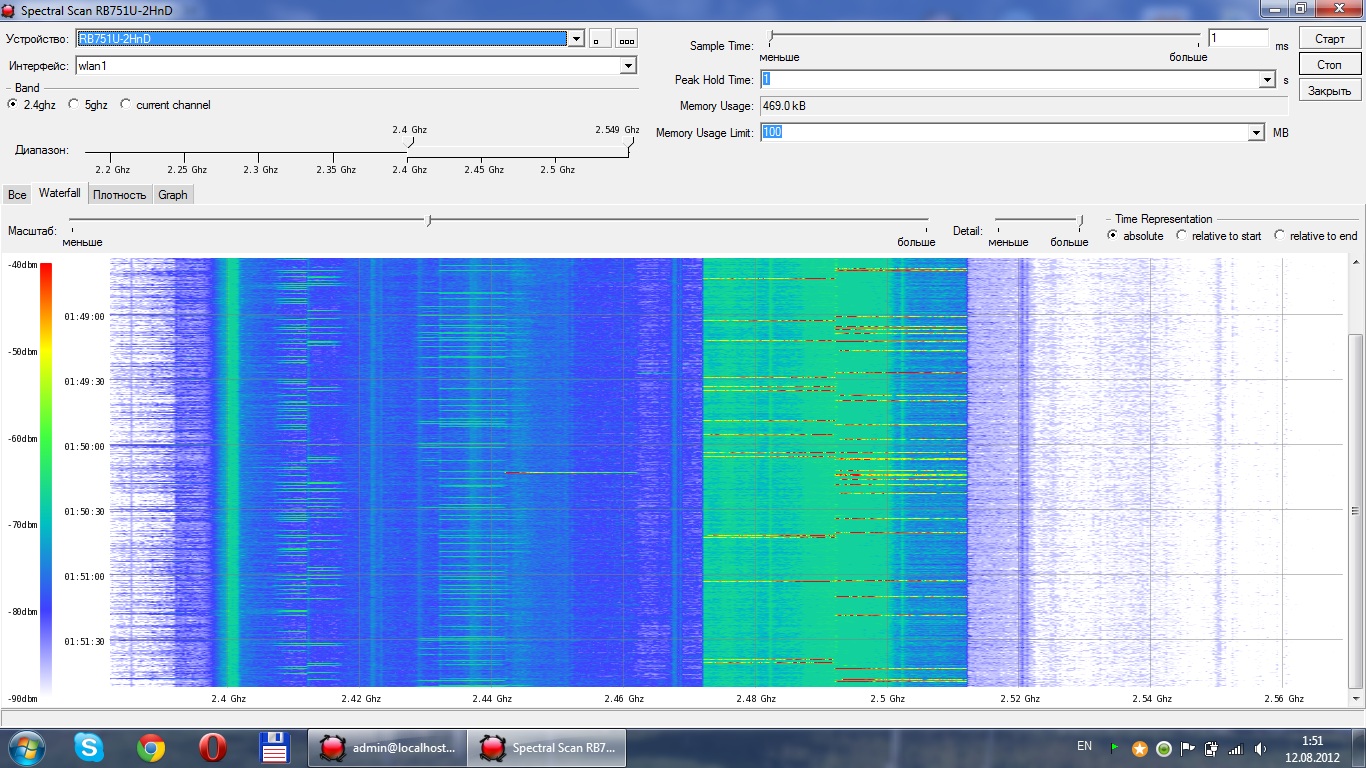The height and width of the screenshot is (768, 1366).
Task: Click the three-dot browse button beside the device field
Action: (627, 39)
